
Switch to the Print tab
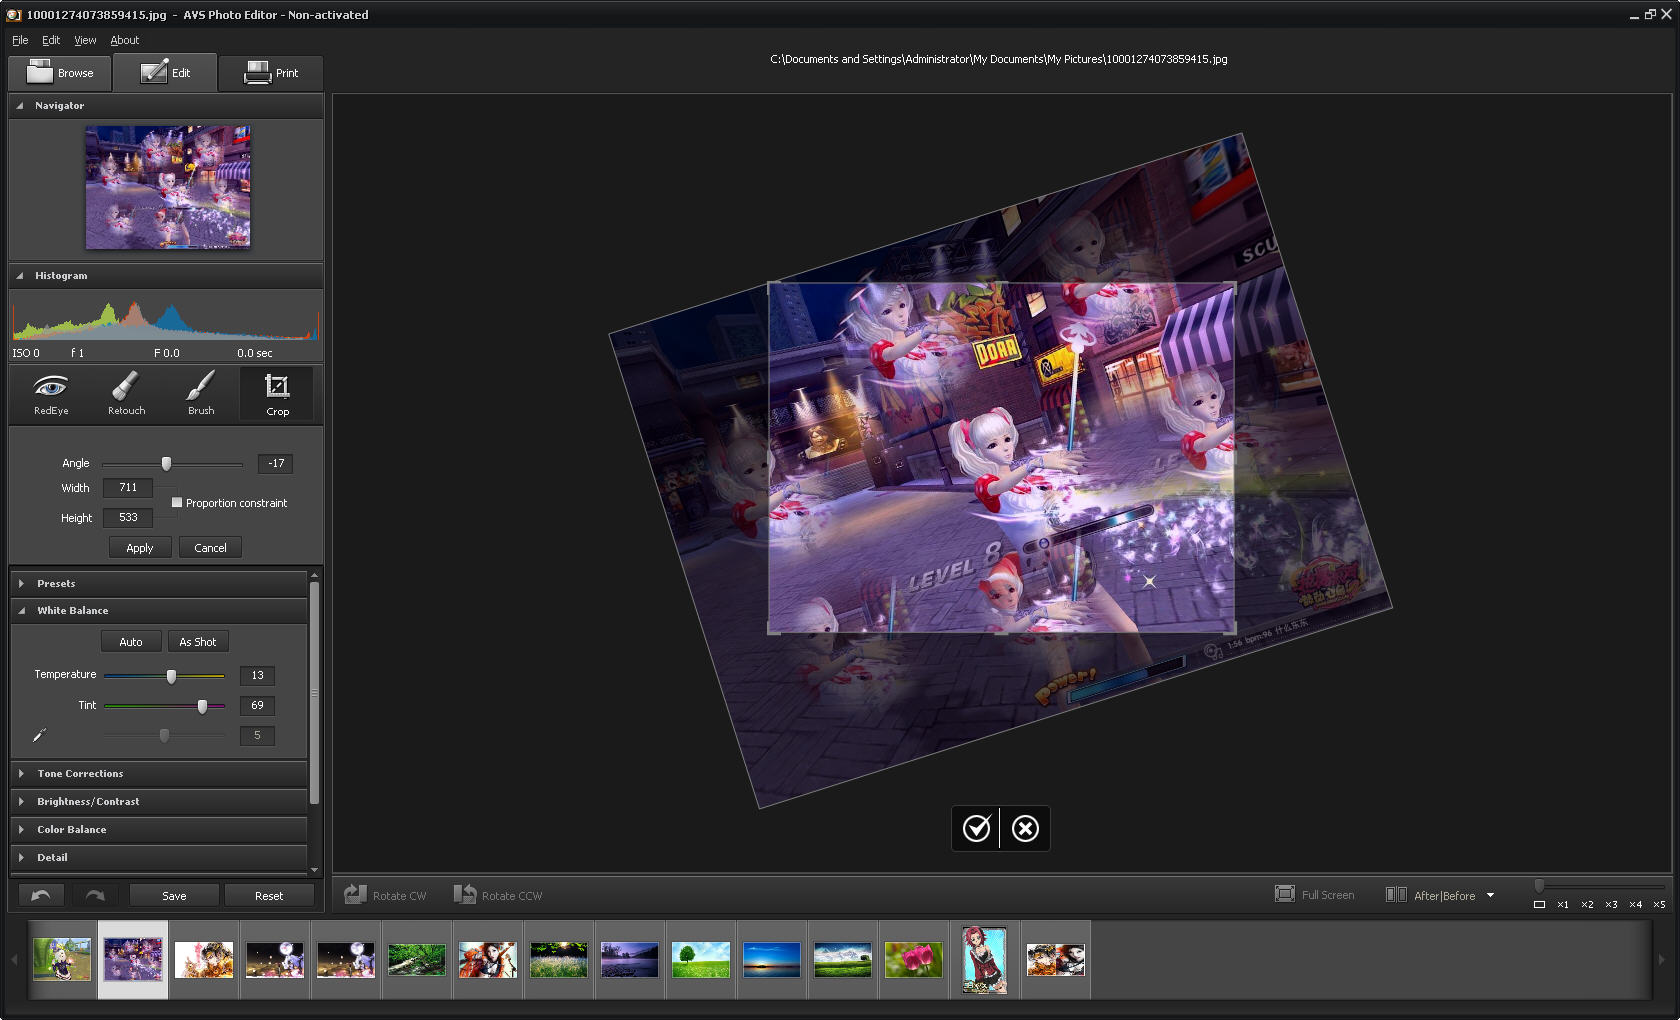click(271, 73)
